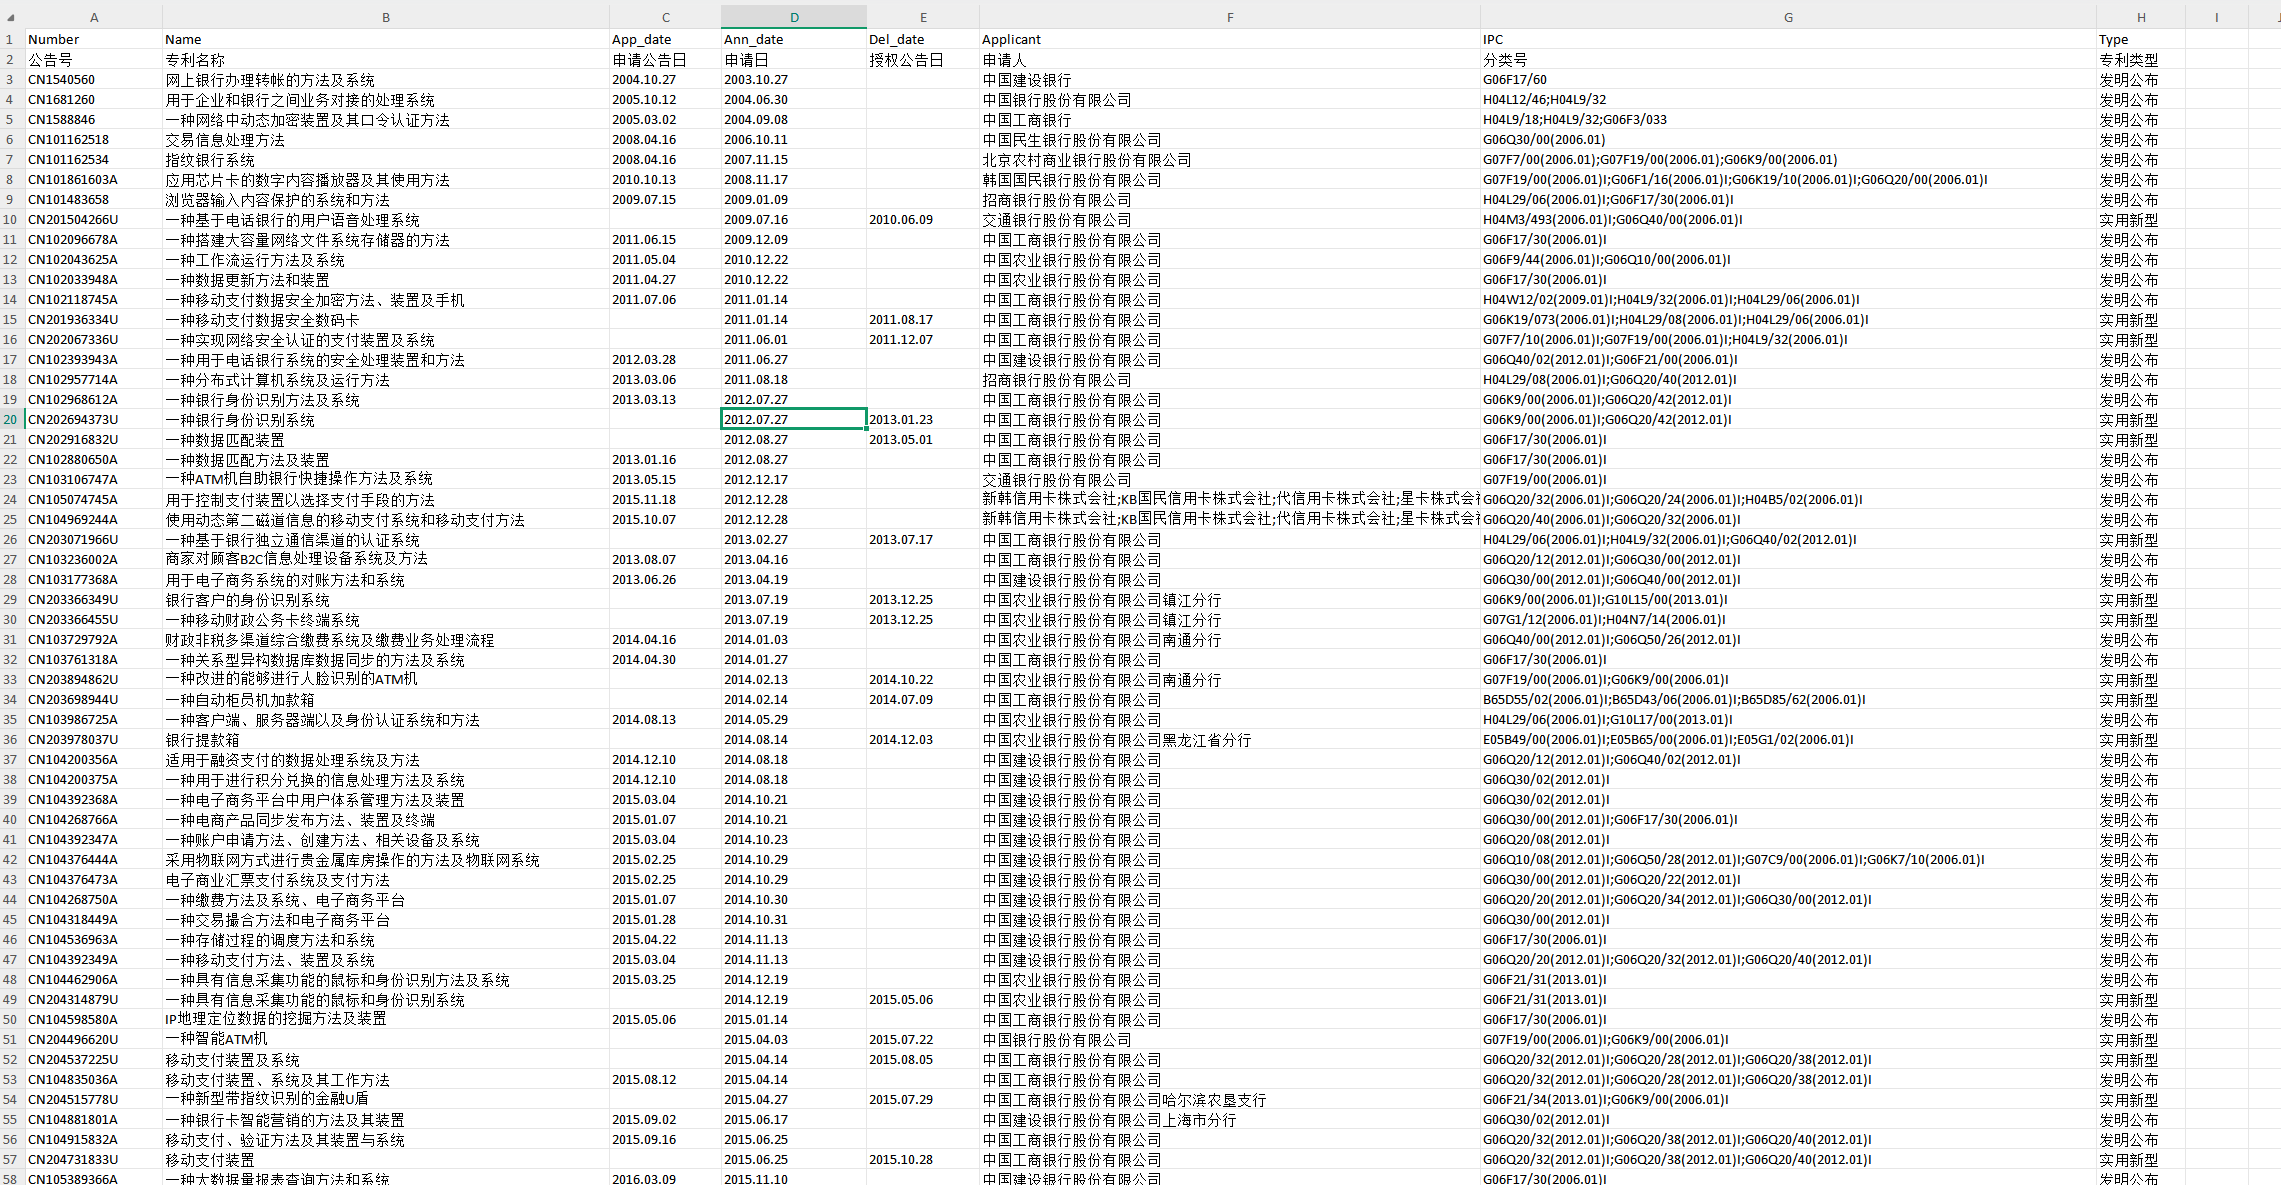Click the Del_date header cell

click(896, 39)
